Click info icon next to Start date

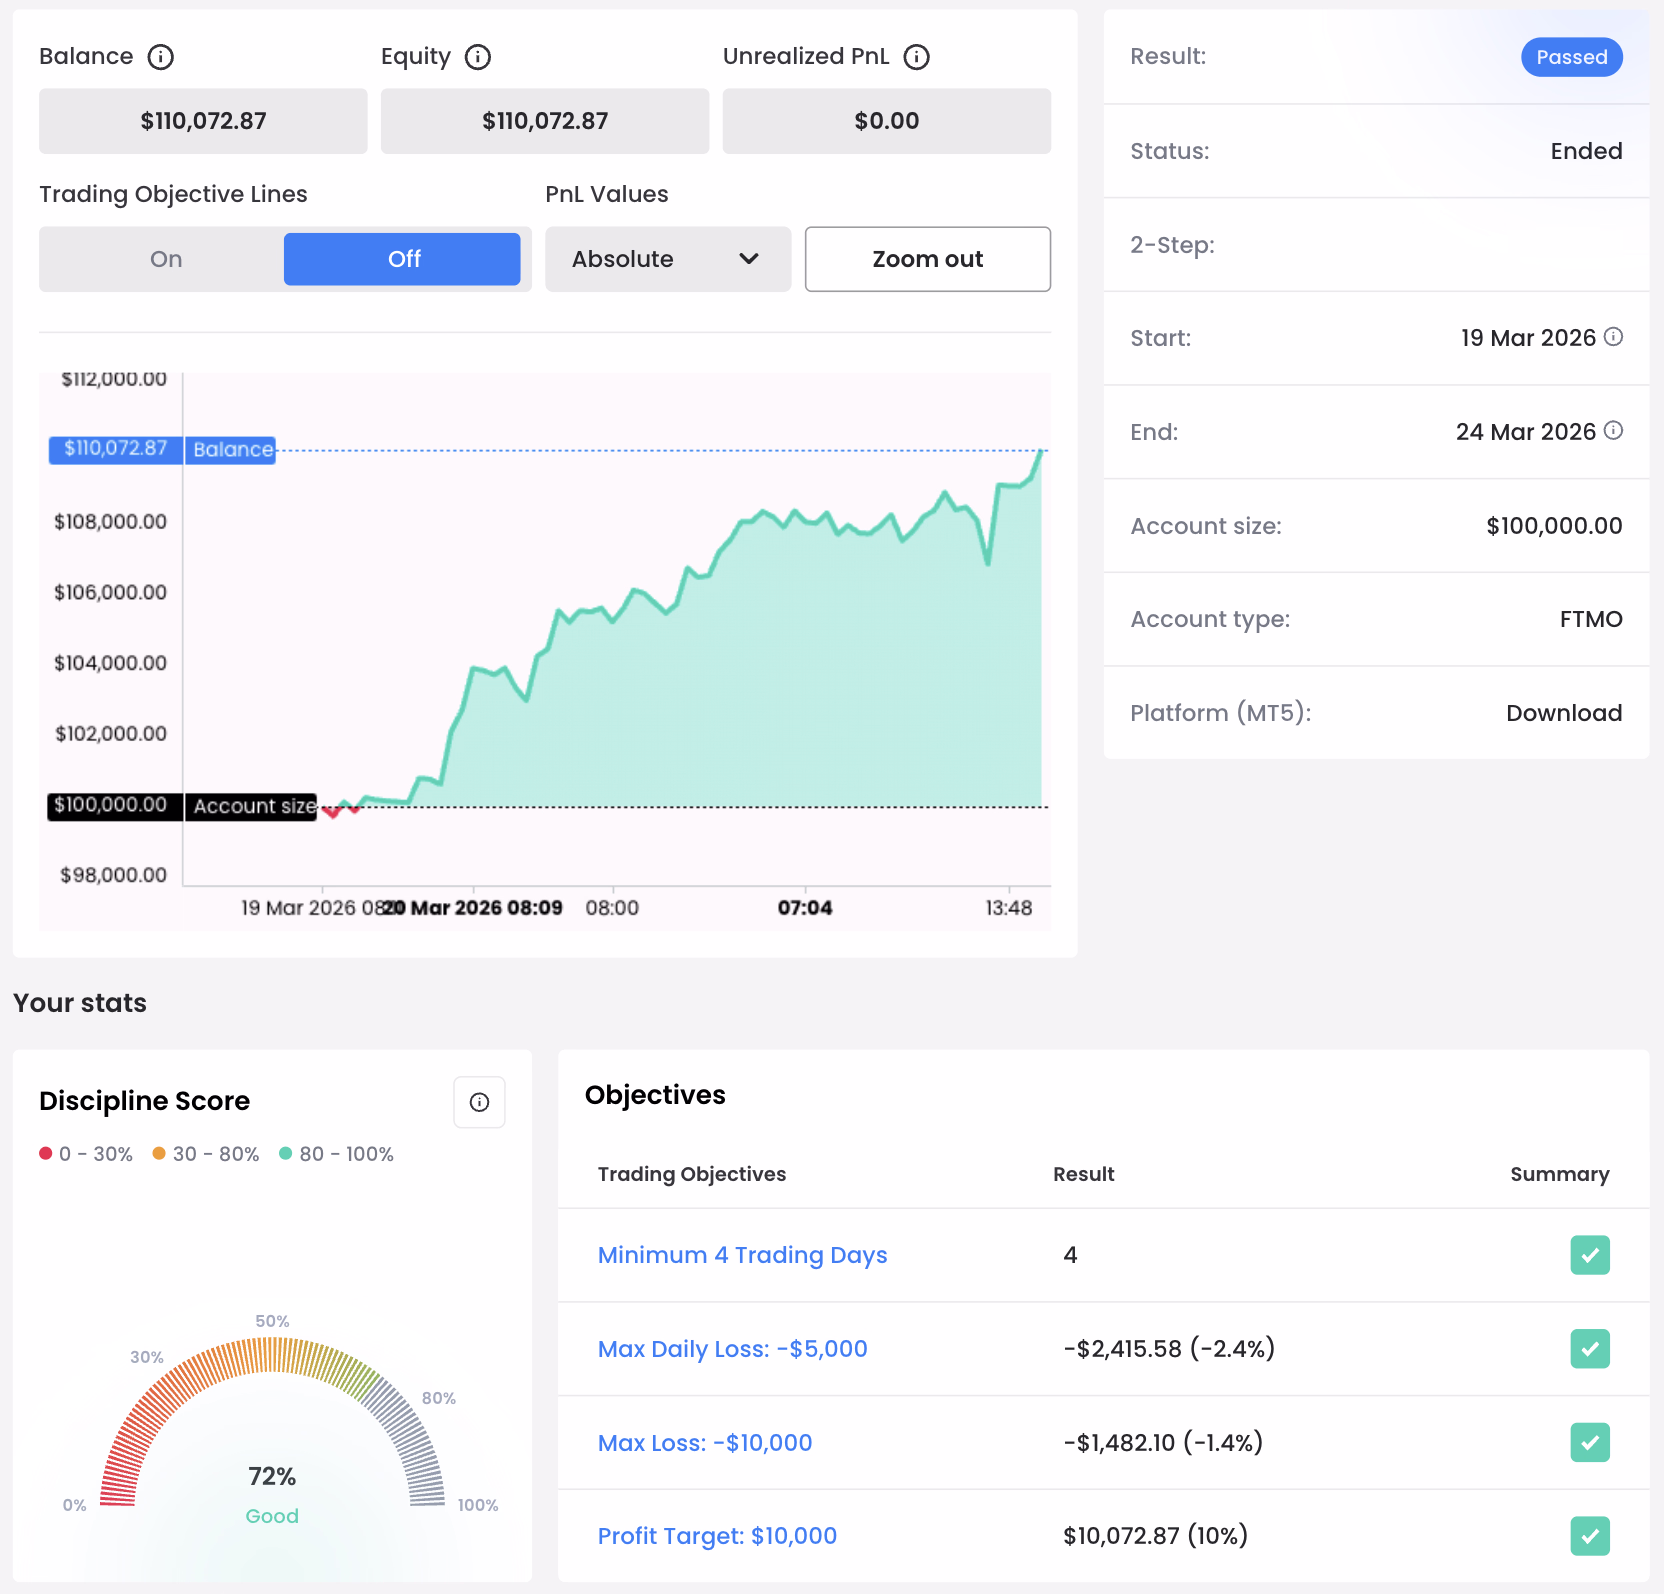pos(1613,337)
